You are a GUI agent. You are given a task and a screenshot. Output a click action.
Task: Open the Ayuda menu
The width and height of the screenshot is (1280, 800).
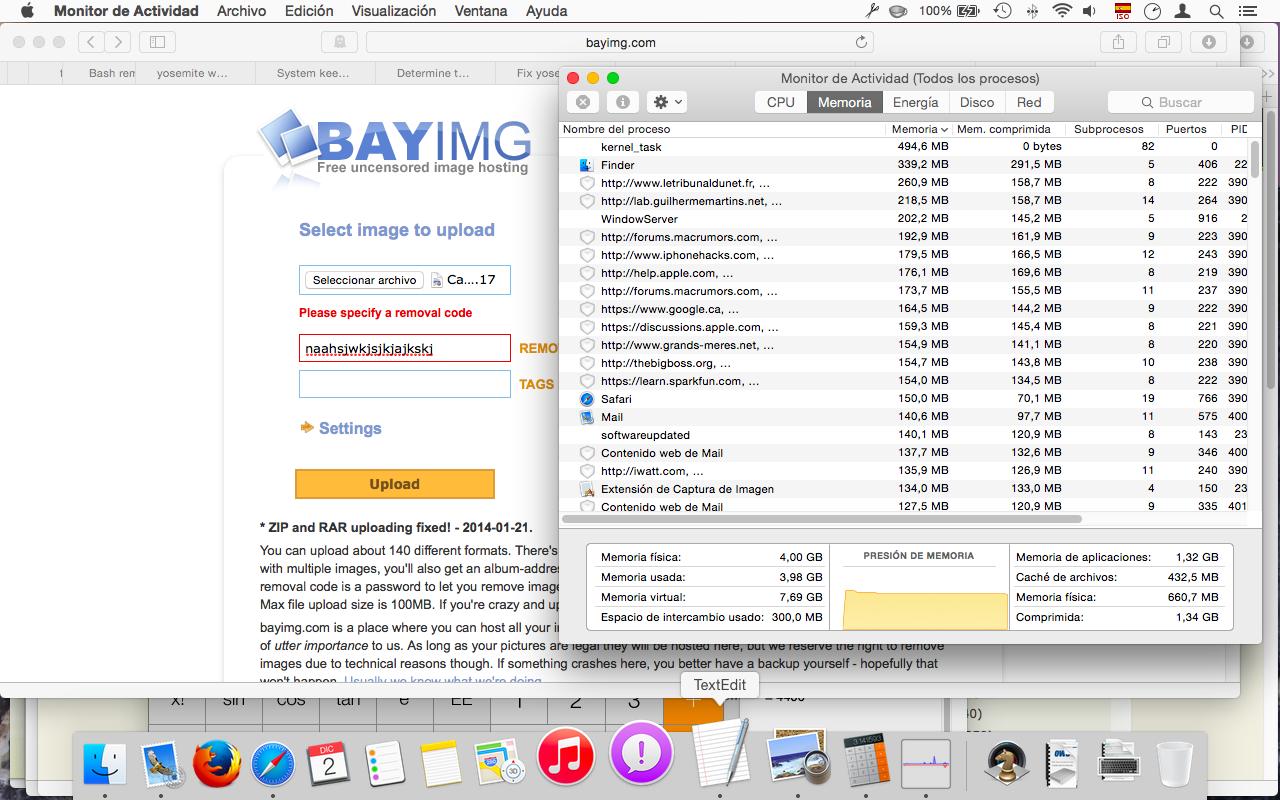point(546,11)
